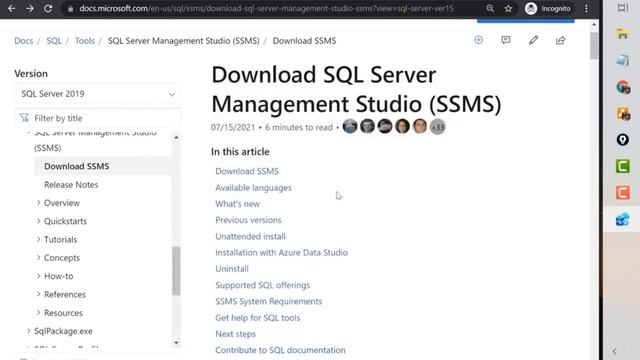
Task: Open the feedback comment icon
Action: click(x=506, y=40)
